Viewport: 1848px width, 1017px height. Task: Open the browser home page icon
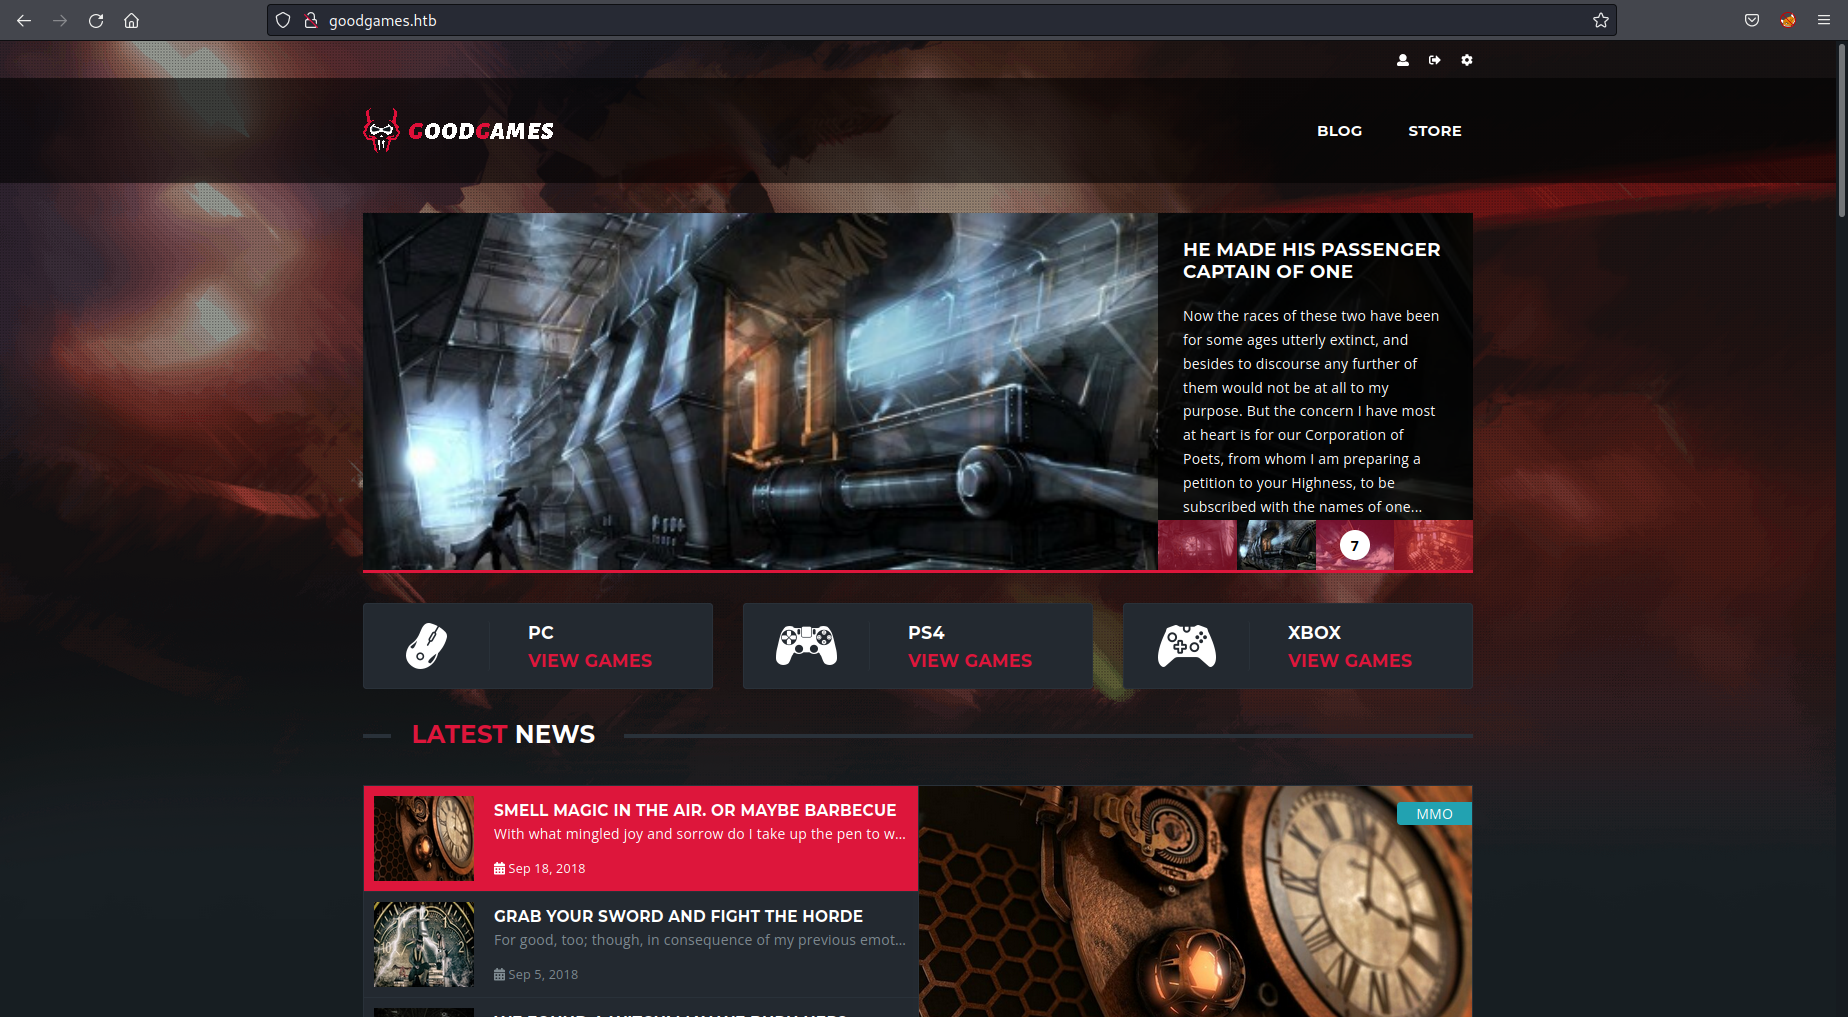pos(131,20)
